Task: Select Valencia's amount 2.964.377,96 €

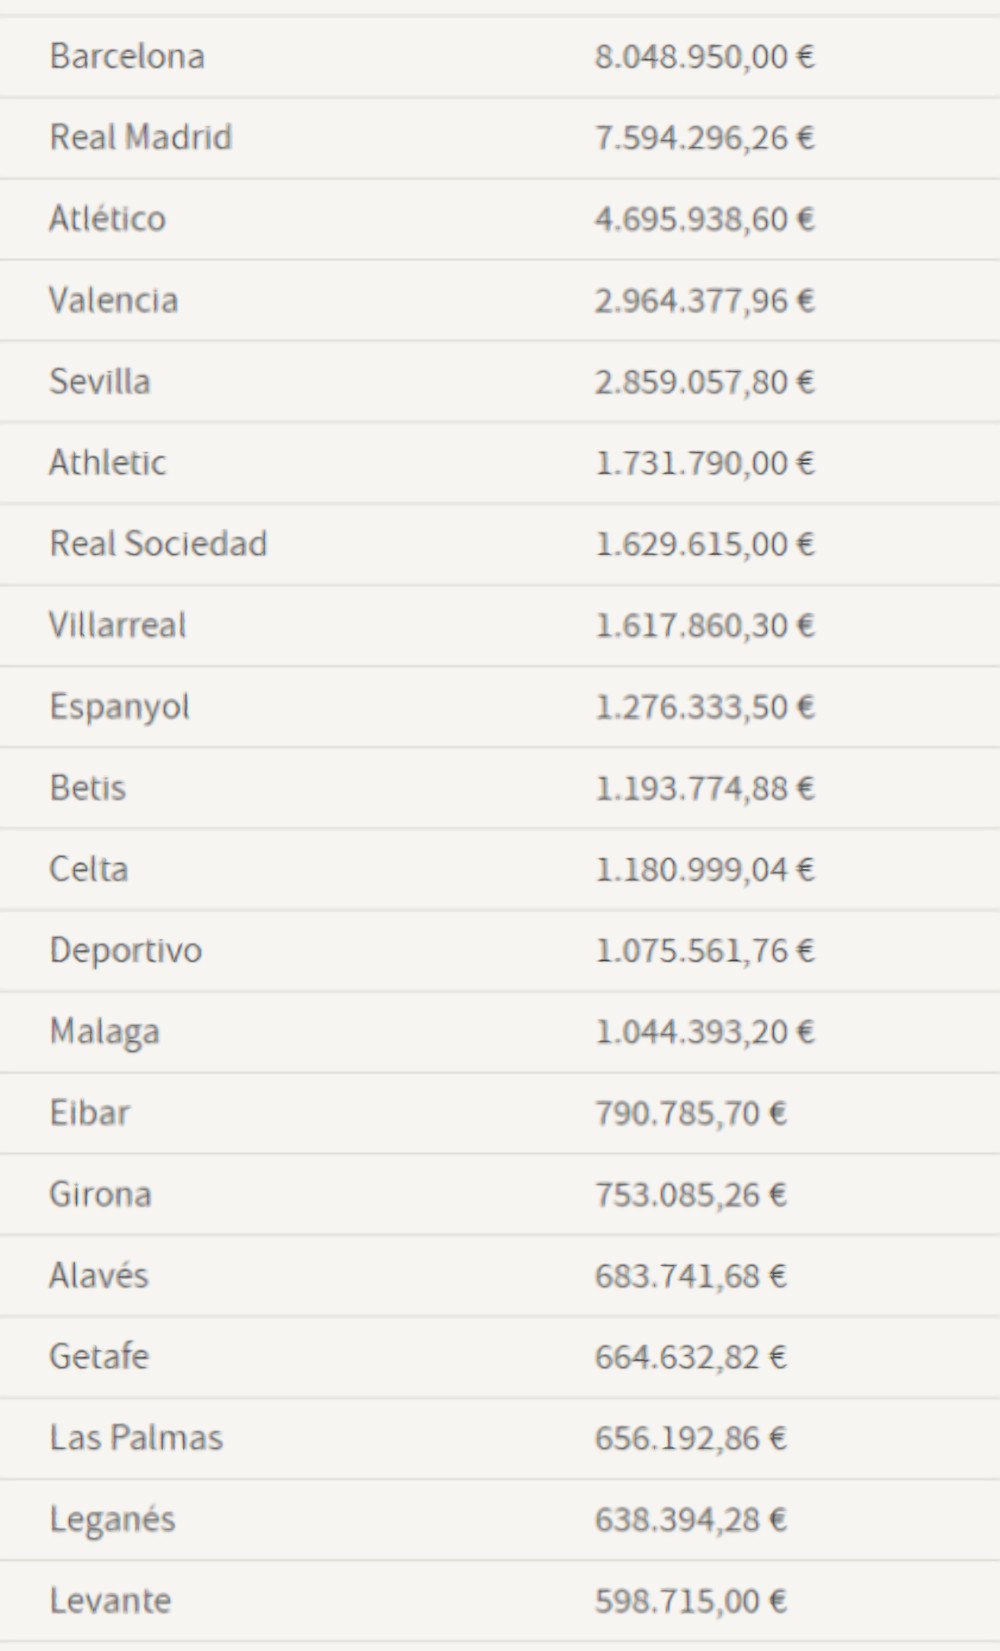Action: (704, 300)
